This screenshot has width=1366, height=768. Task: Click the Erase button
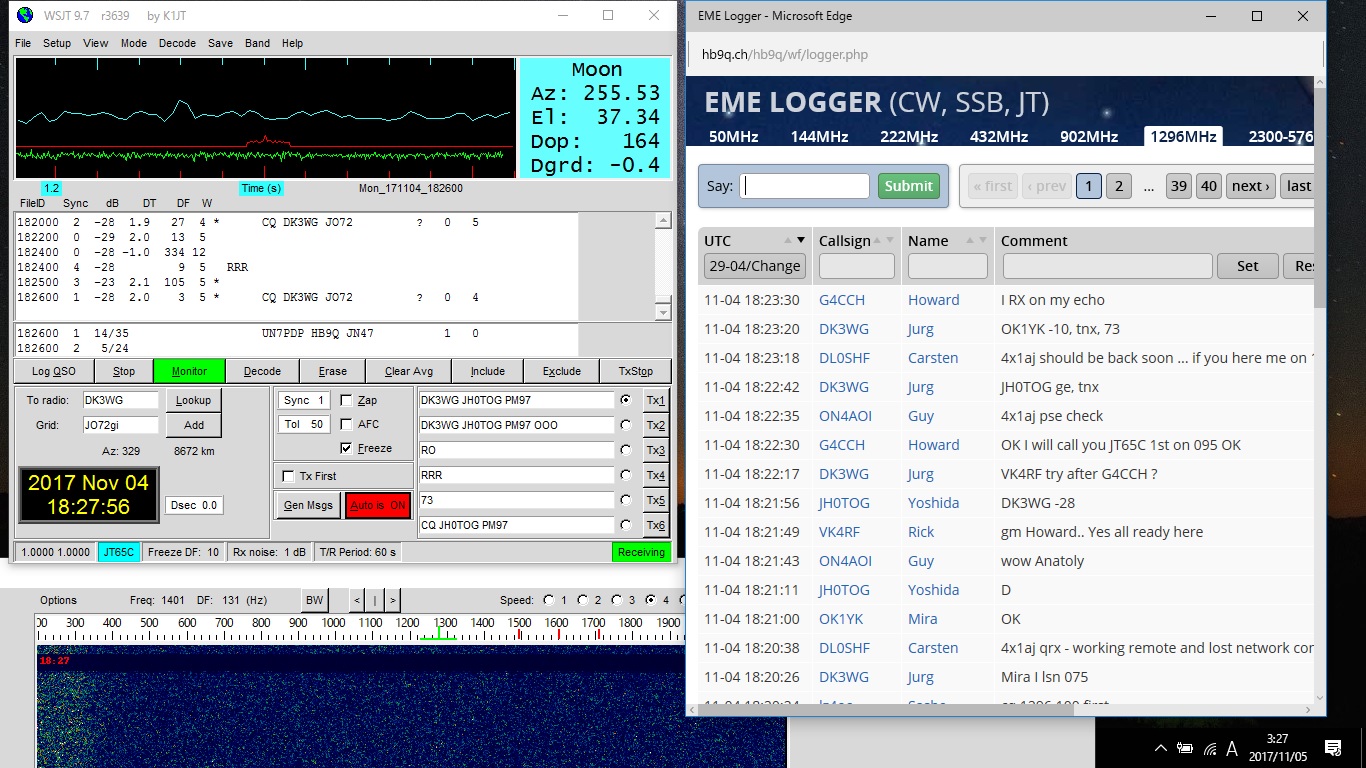pos(333,371)
